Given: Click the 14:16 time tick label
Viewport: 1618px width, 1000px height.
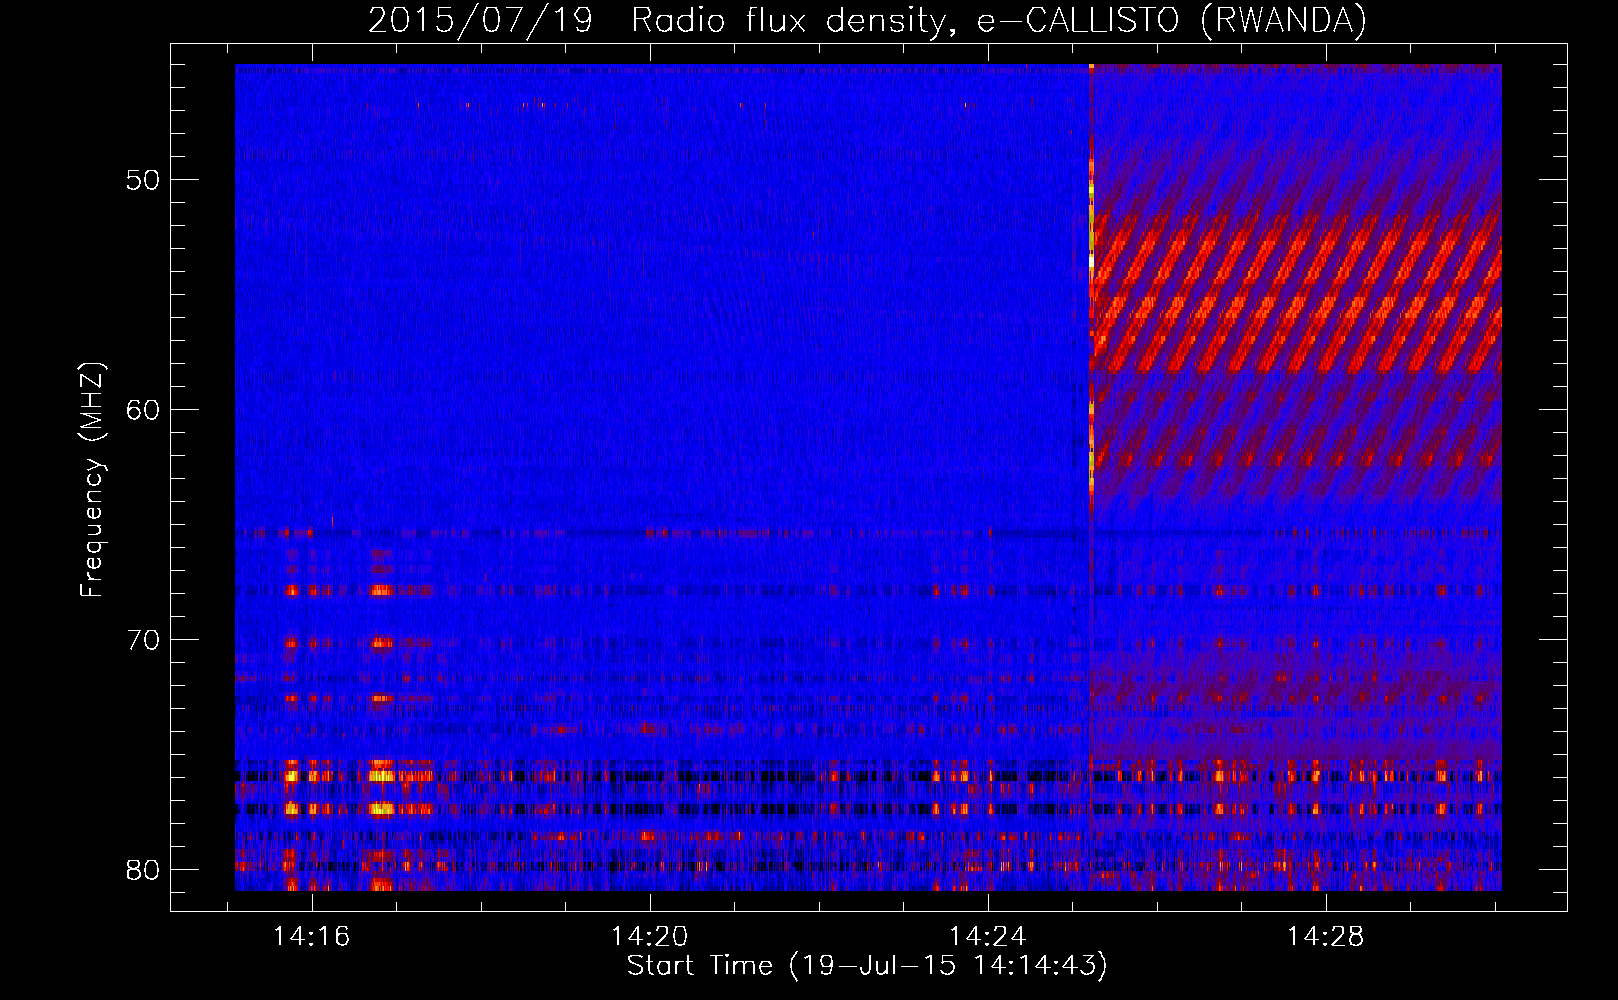Looking at the screenshot, I should point(312,937).
